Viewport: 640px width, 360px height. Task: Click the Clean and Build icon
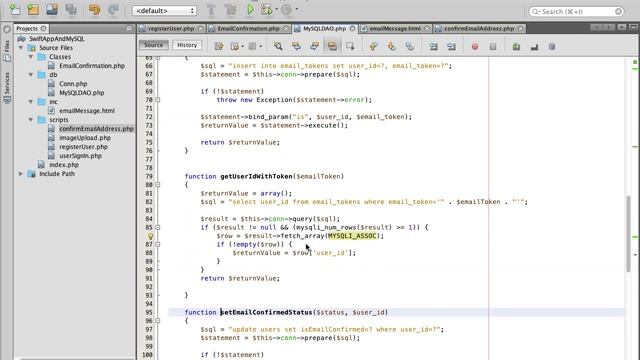click(230, 9)
